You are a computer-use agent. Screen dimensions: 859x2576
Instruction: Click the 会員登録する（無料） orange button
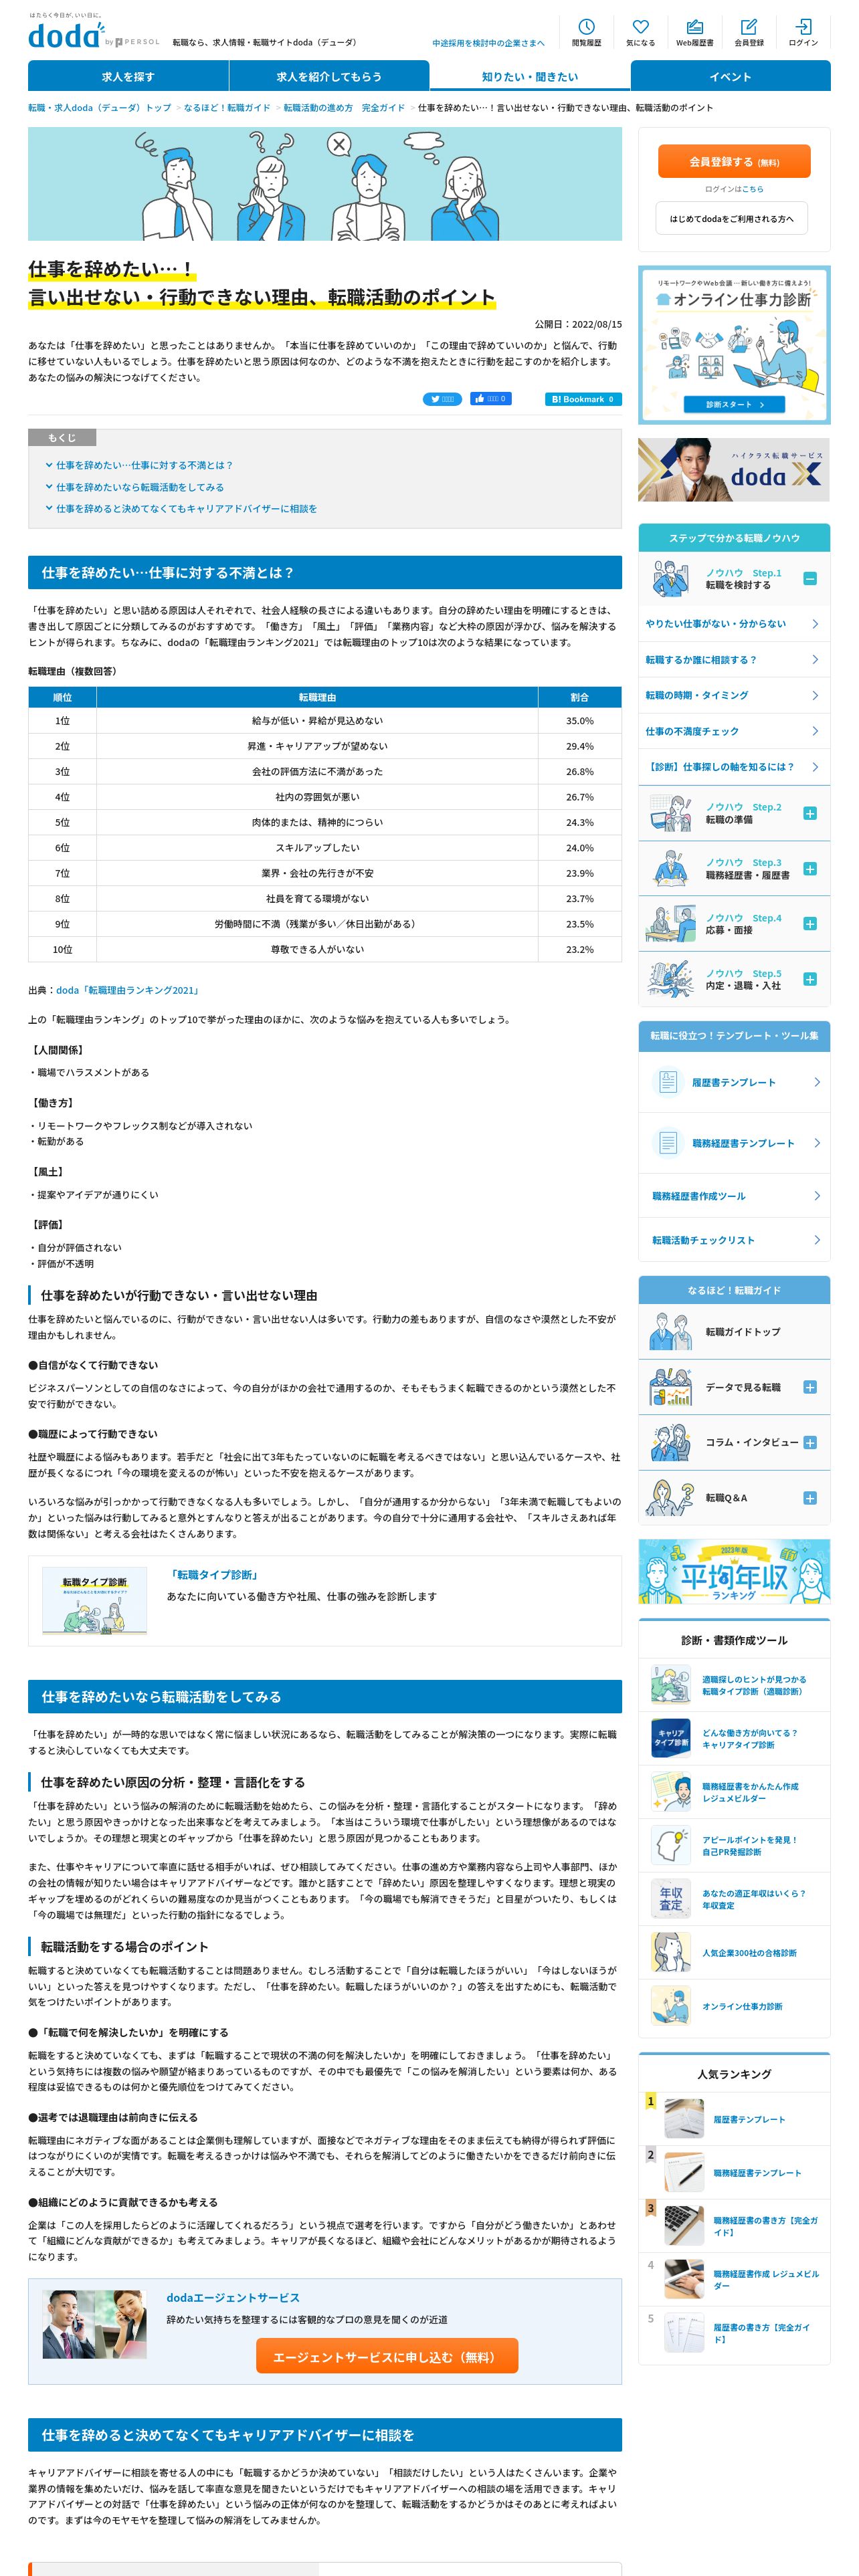tap(734, 161)
